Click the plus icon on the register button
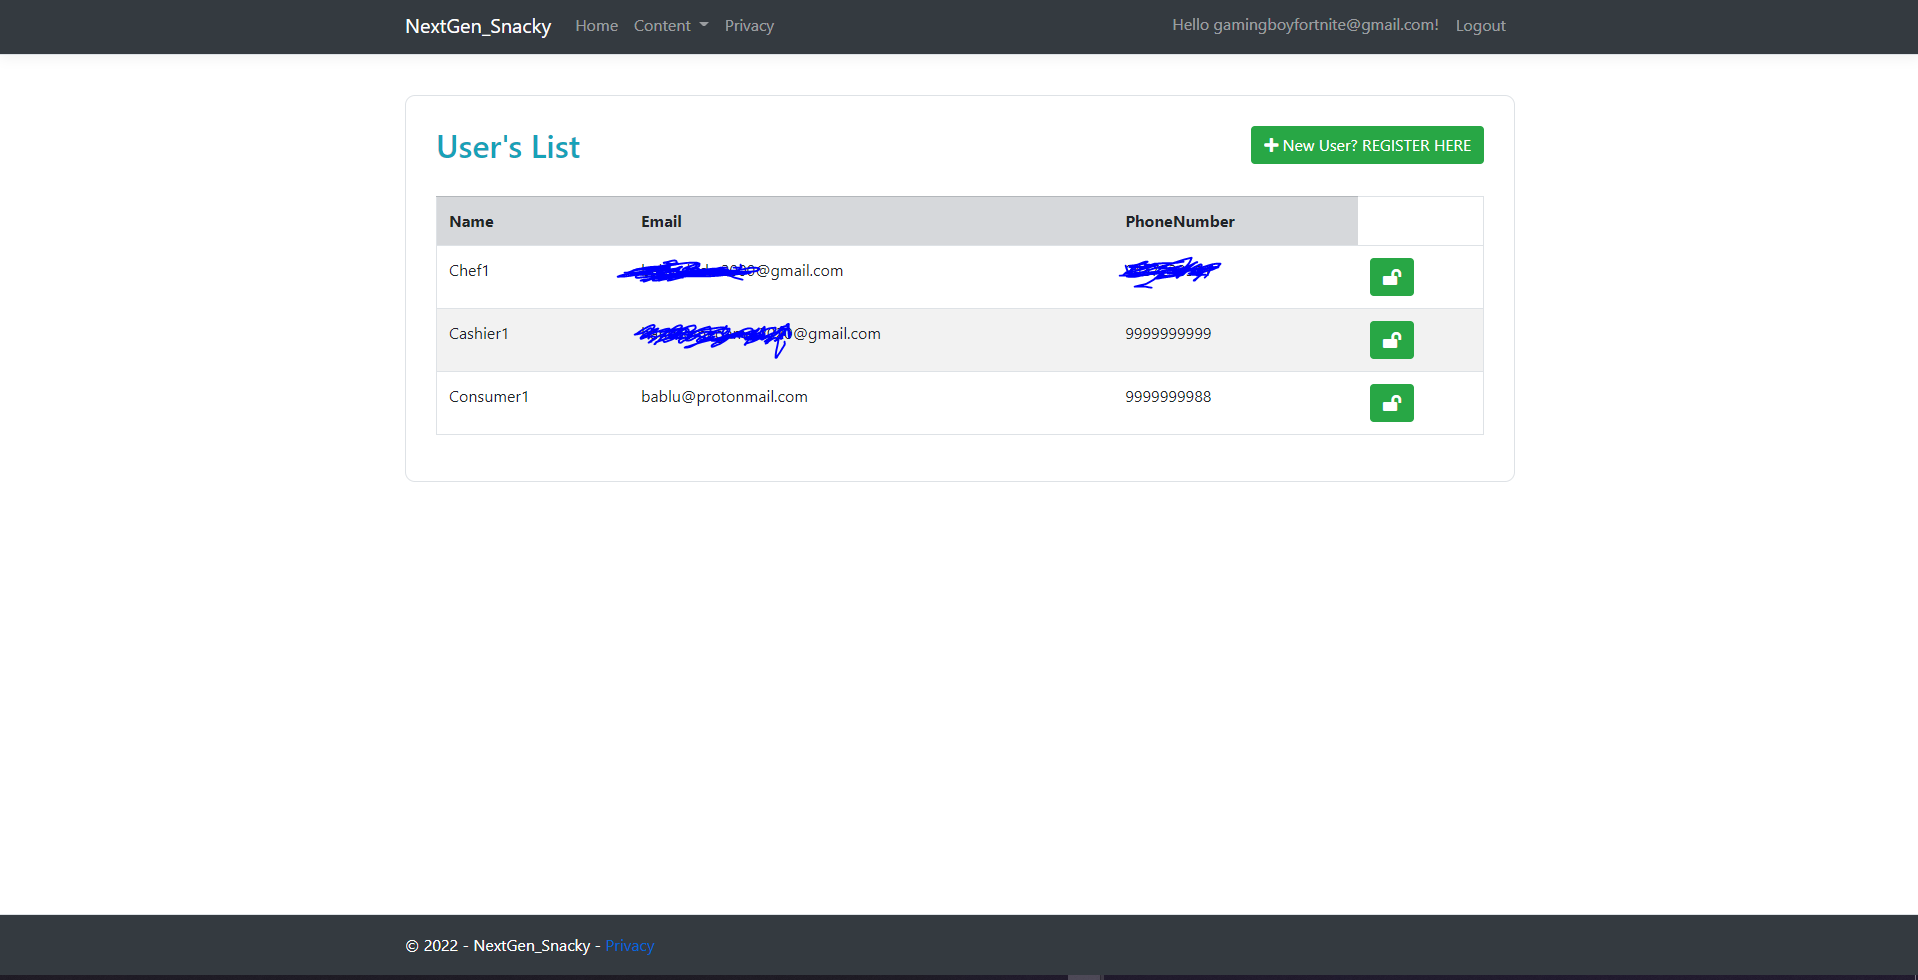 coord(1270,144)
